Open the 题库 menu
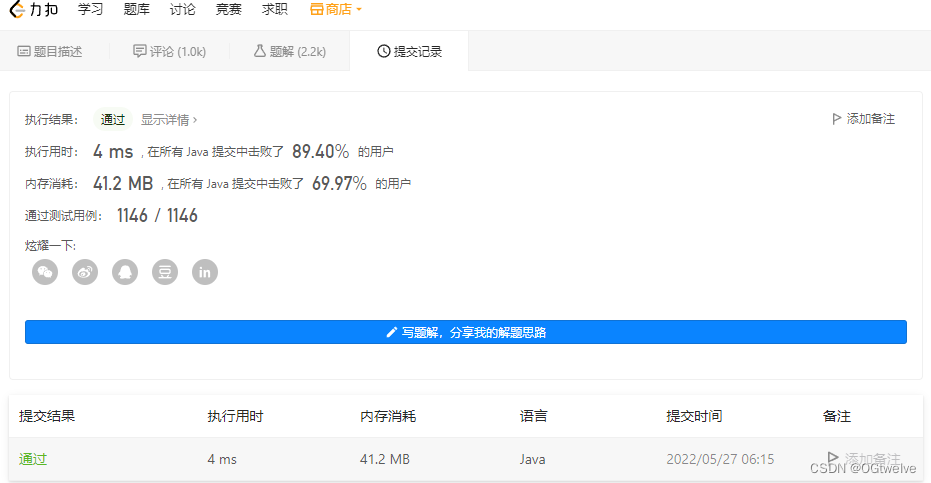Image resolution: width=931 pixels, height=483 pixels. point(137,10)
